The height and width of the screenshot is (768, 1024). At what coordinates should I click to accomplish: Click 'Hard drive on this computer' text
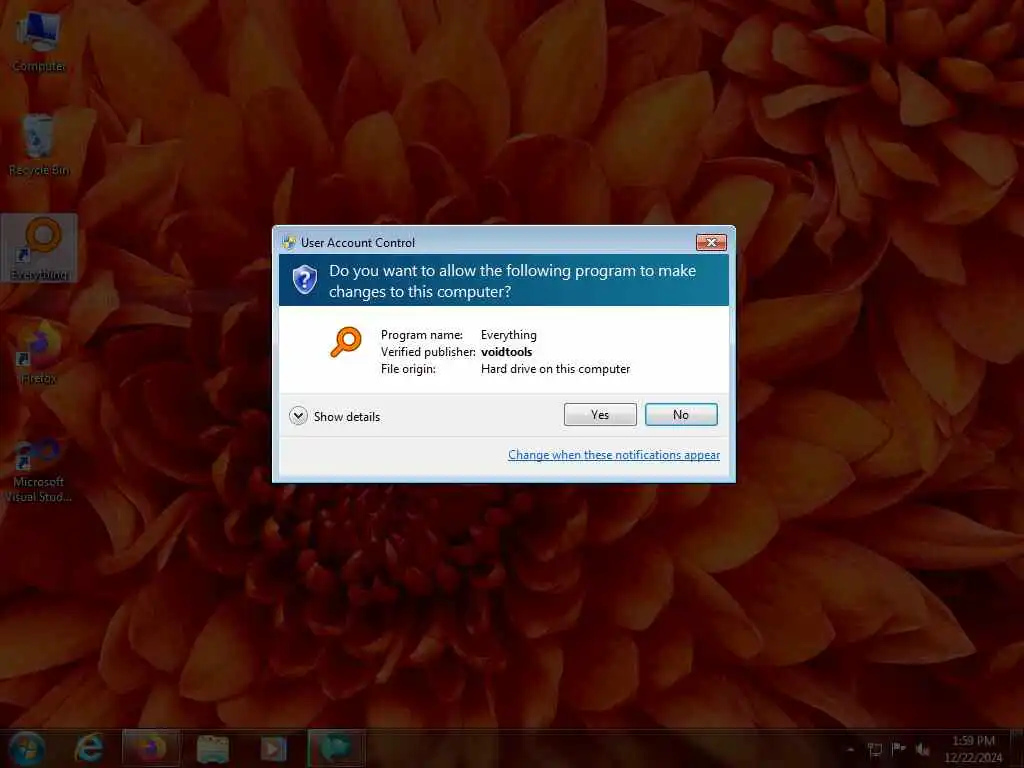(555, 369)
